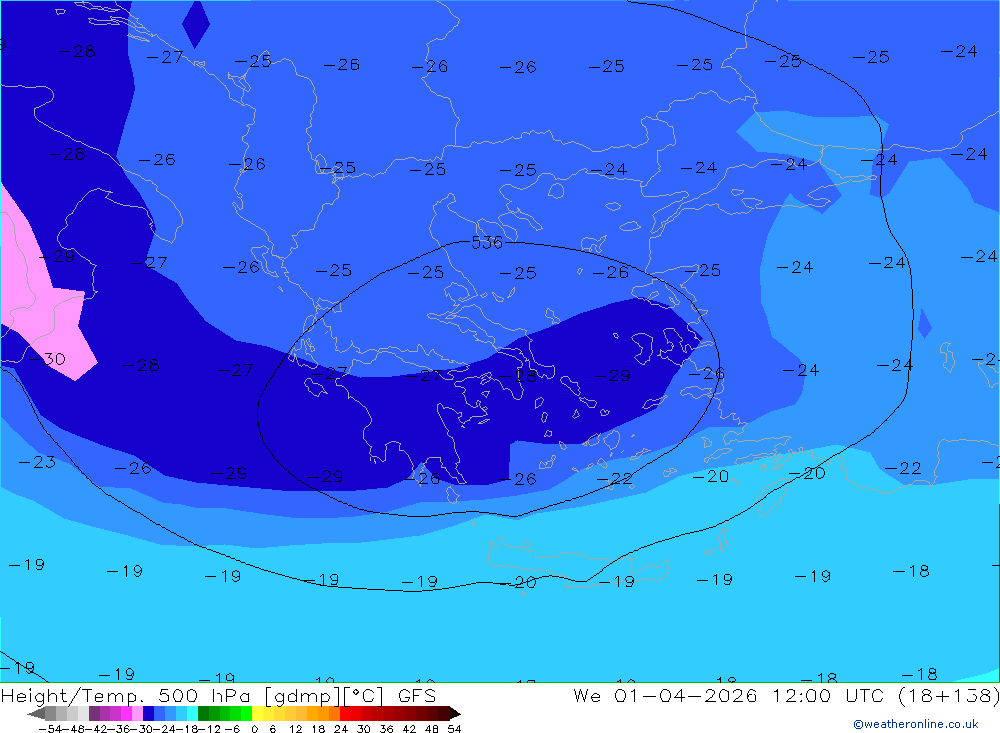Click the 54 label below the color scale
This screenshot has height=733, width=1000.
454,729
